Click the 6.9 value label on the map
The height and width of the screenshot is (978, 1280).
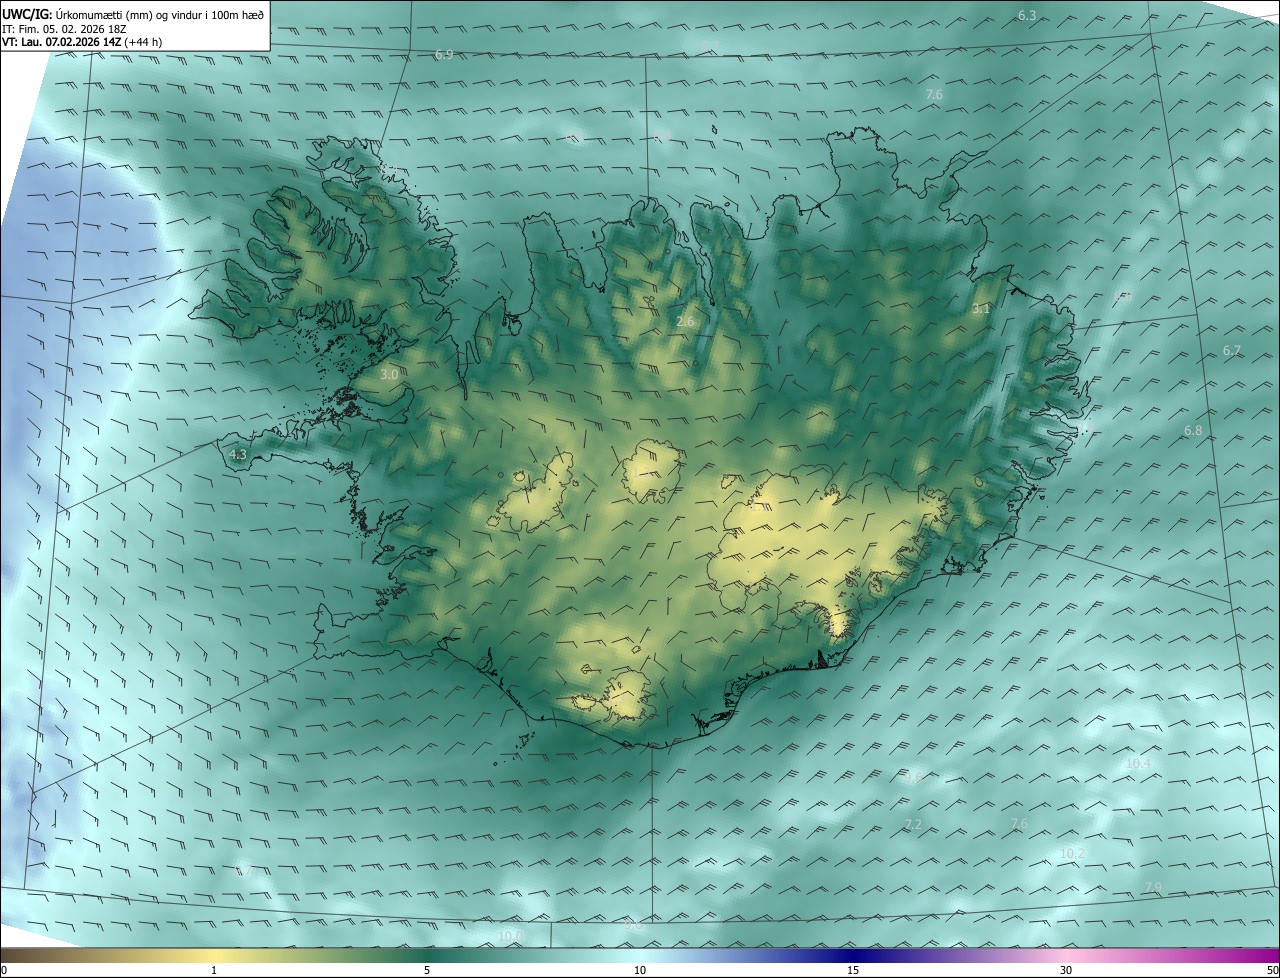[x=444, y=54]
